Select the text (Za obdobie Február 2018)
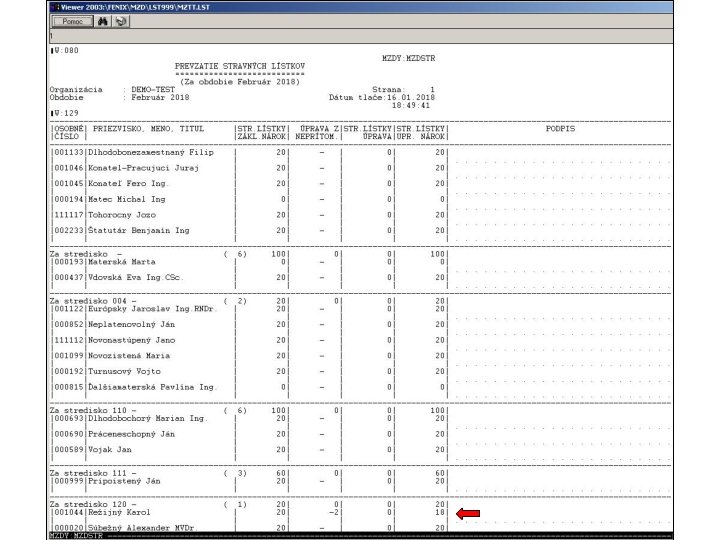Image resolution: width=720 pixels, height=540 pixels. click(x=240, y=82)
